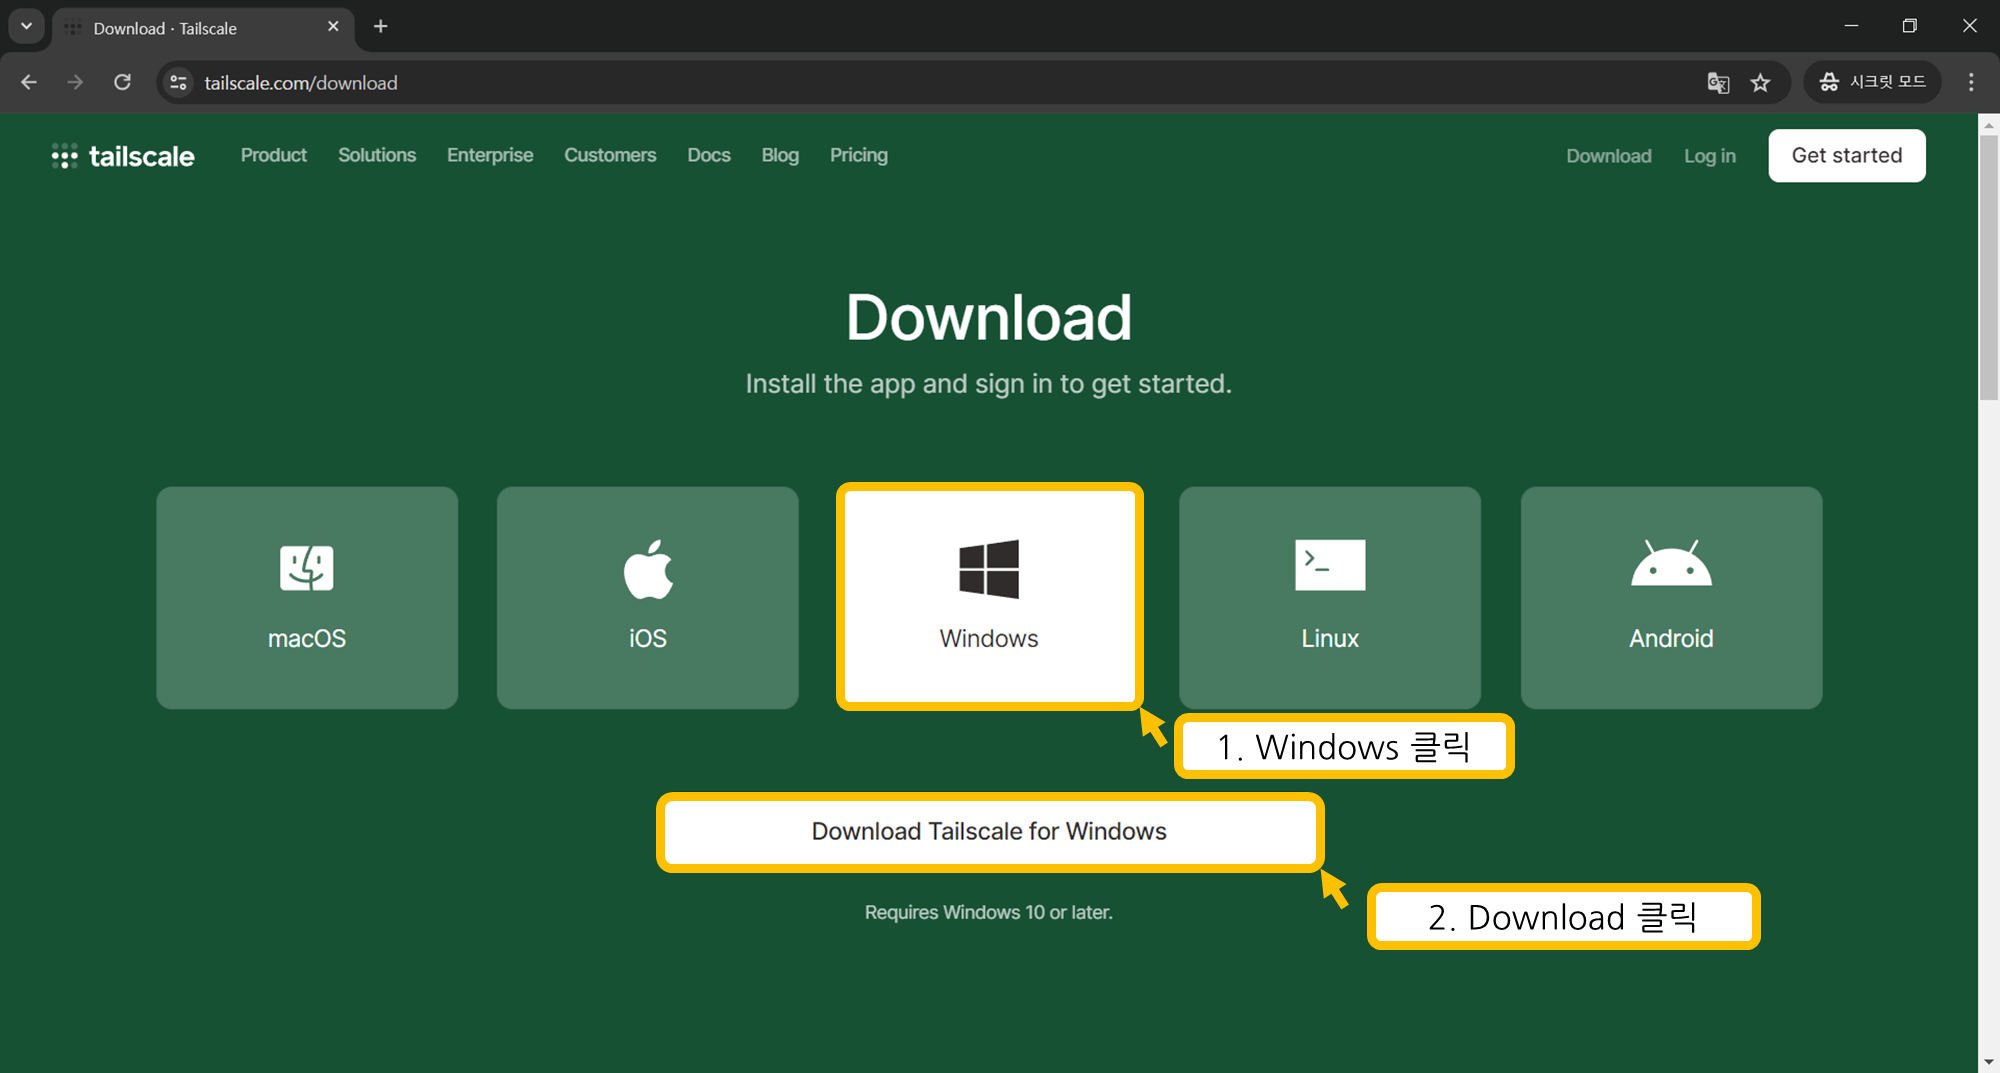Click the Download link in header
The width and height of the screenshot is (2000, 1073).
click(x=1609, y=156)
